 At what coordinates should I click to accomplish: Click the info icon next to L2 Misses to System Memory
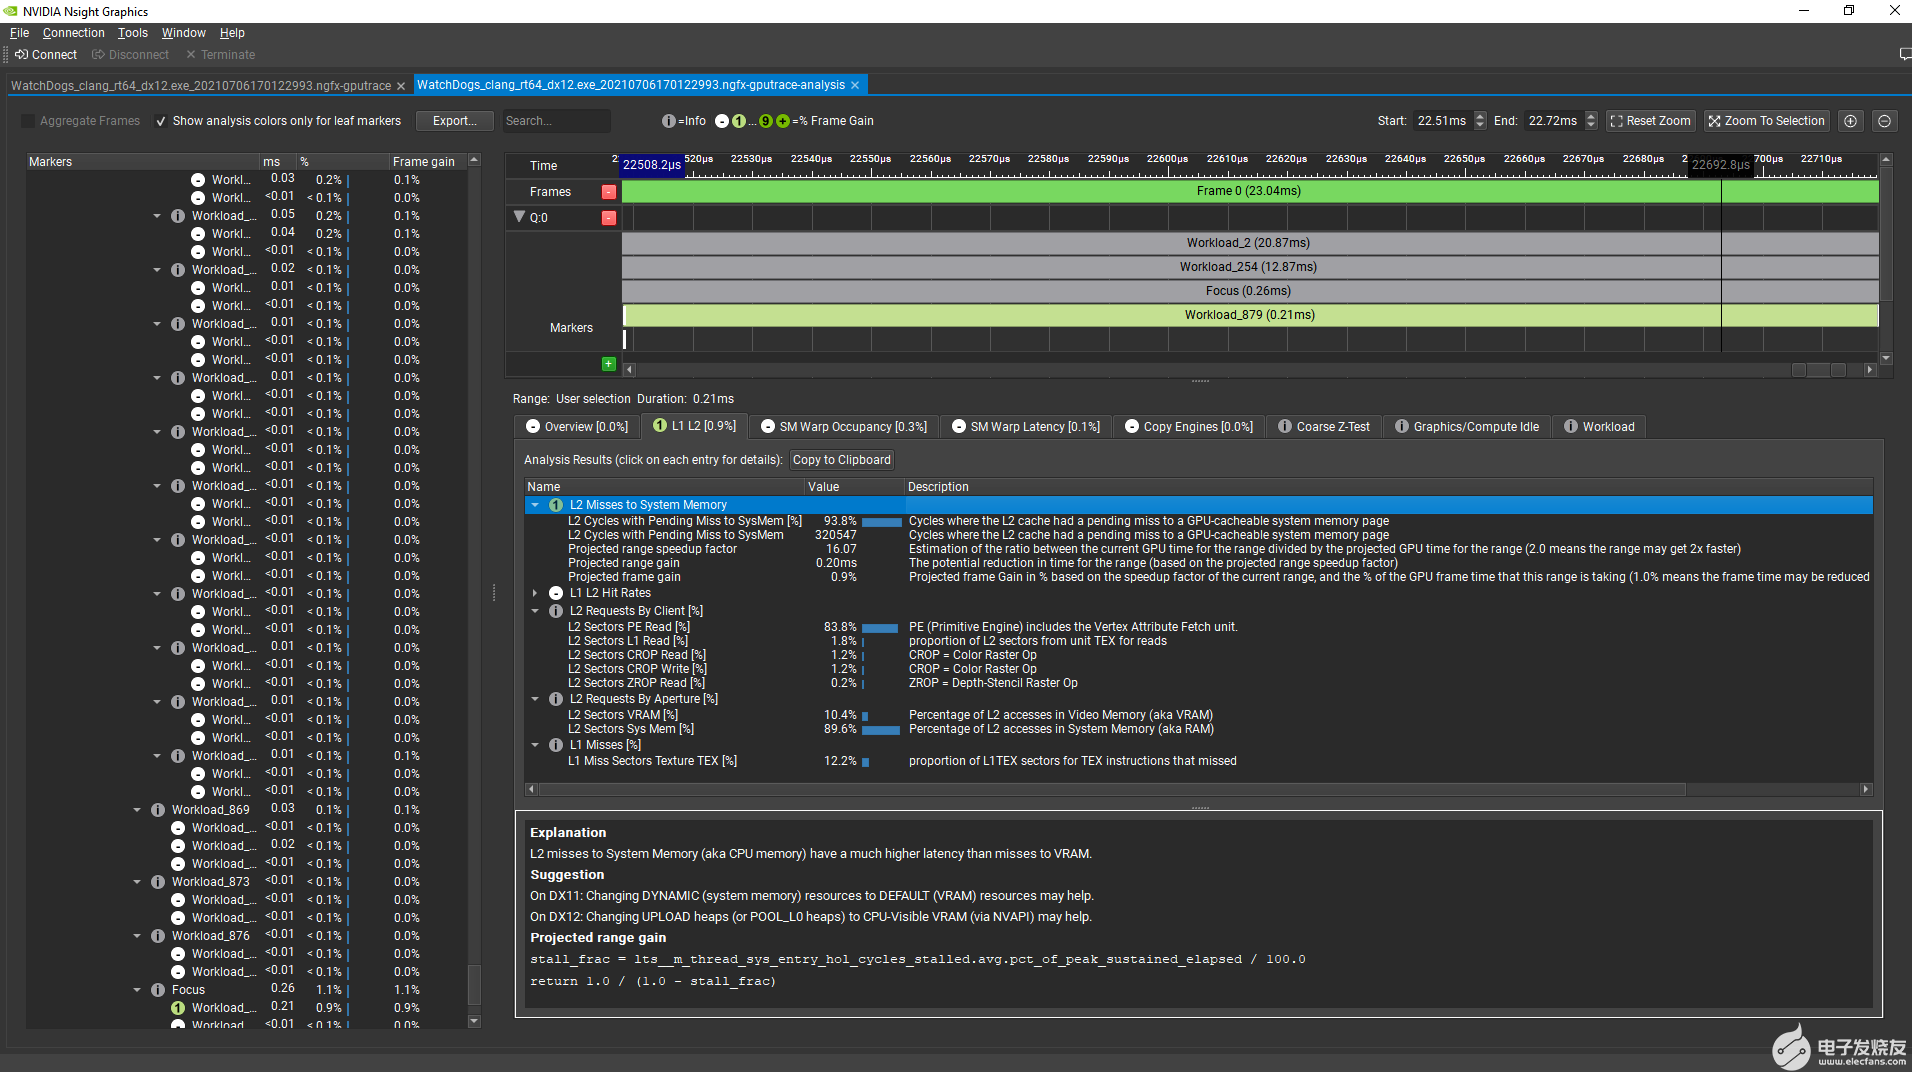tap(556, 505)
